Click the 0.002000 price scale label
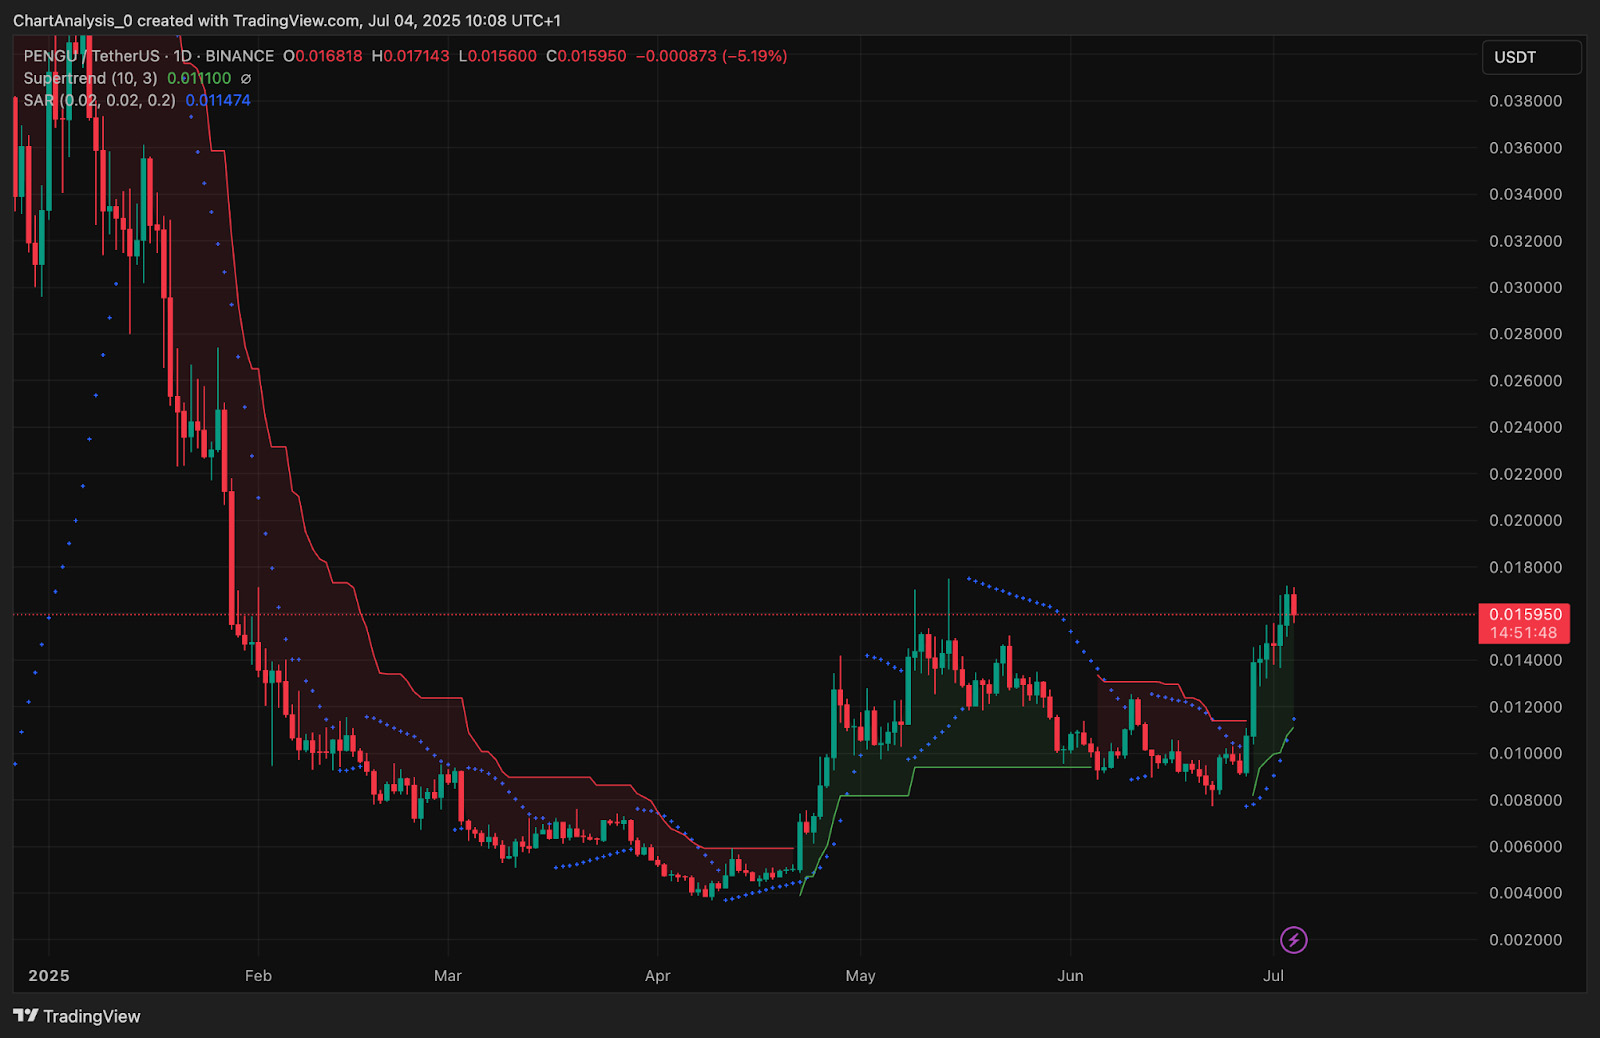 tap(1525, 940)
